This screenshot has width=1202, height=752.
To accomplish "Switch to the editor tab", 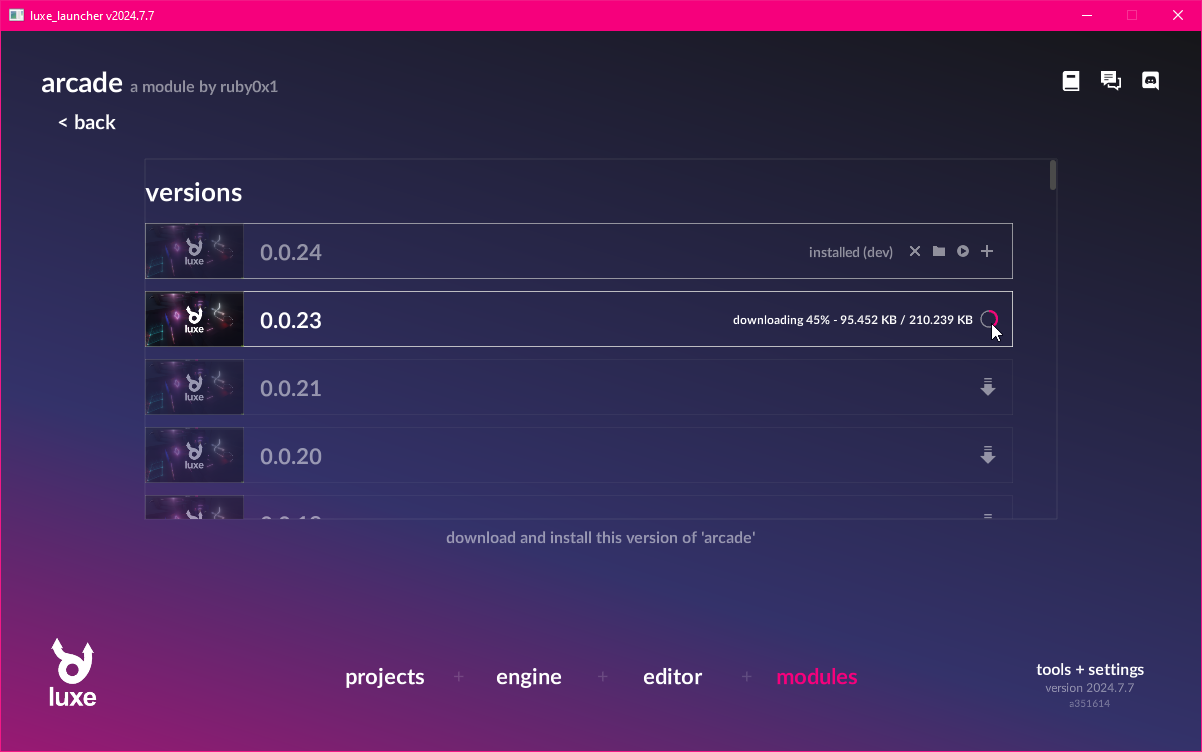I will pyautogui.click(x=673, y=677).
